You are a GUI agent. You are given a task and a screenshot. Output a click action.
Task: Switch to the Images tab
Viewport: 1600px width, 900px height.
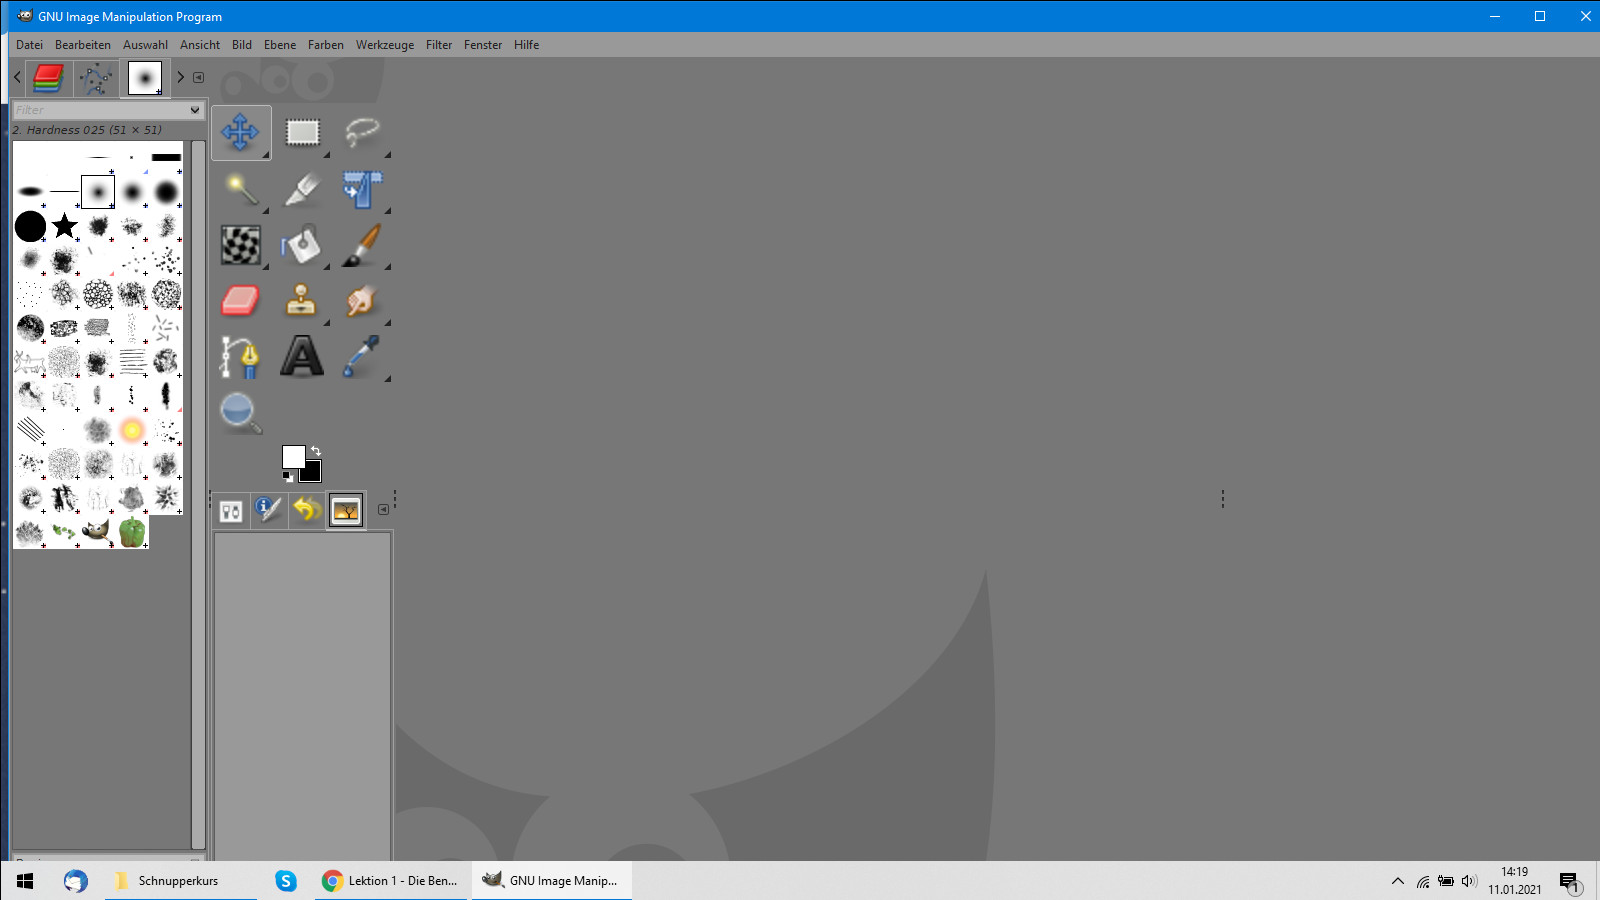pyautogui.click(x=346, y=510)
